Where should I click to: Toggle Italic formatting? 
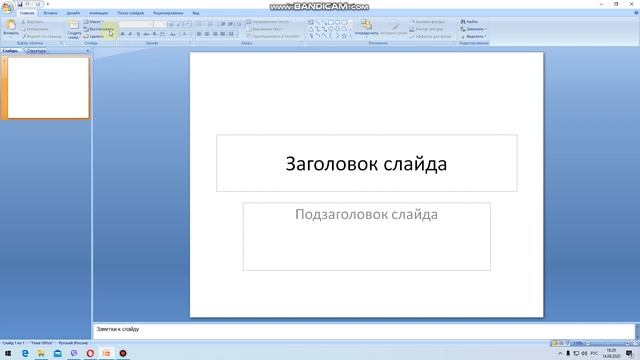click(130, 34)
